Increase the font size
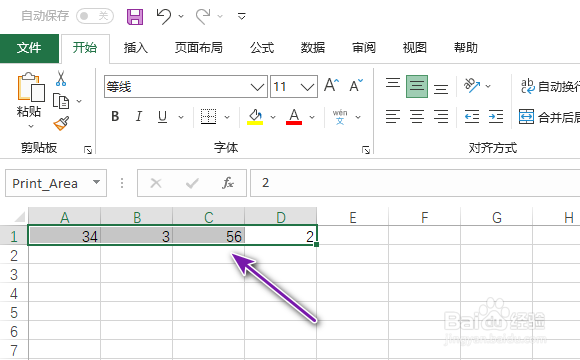580x360 pixels. (331, 85)
